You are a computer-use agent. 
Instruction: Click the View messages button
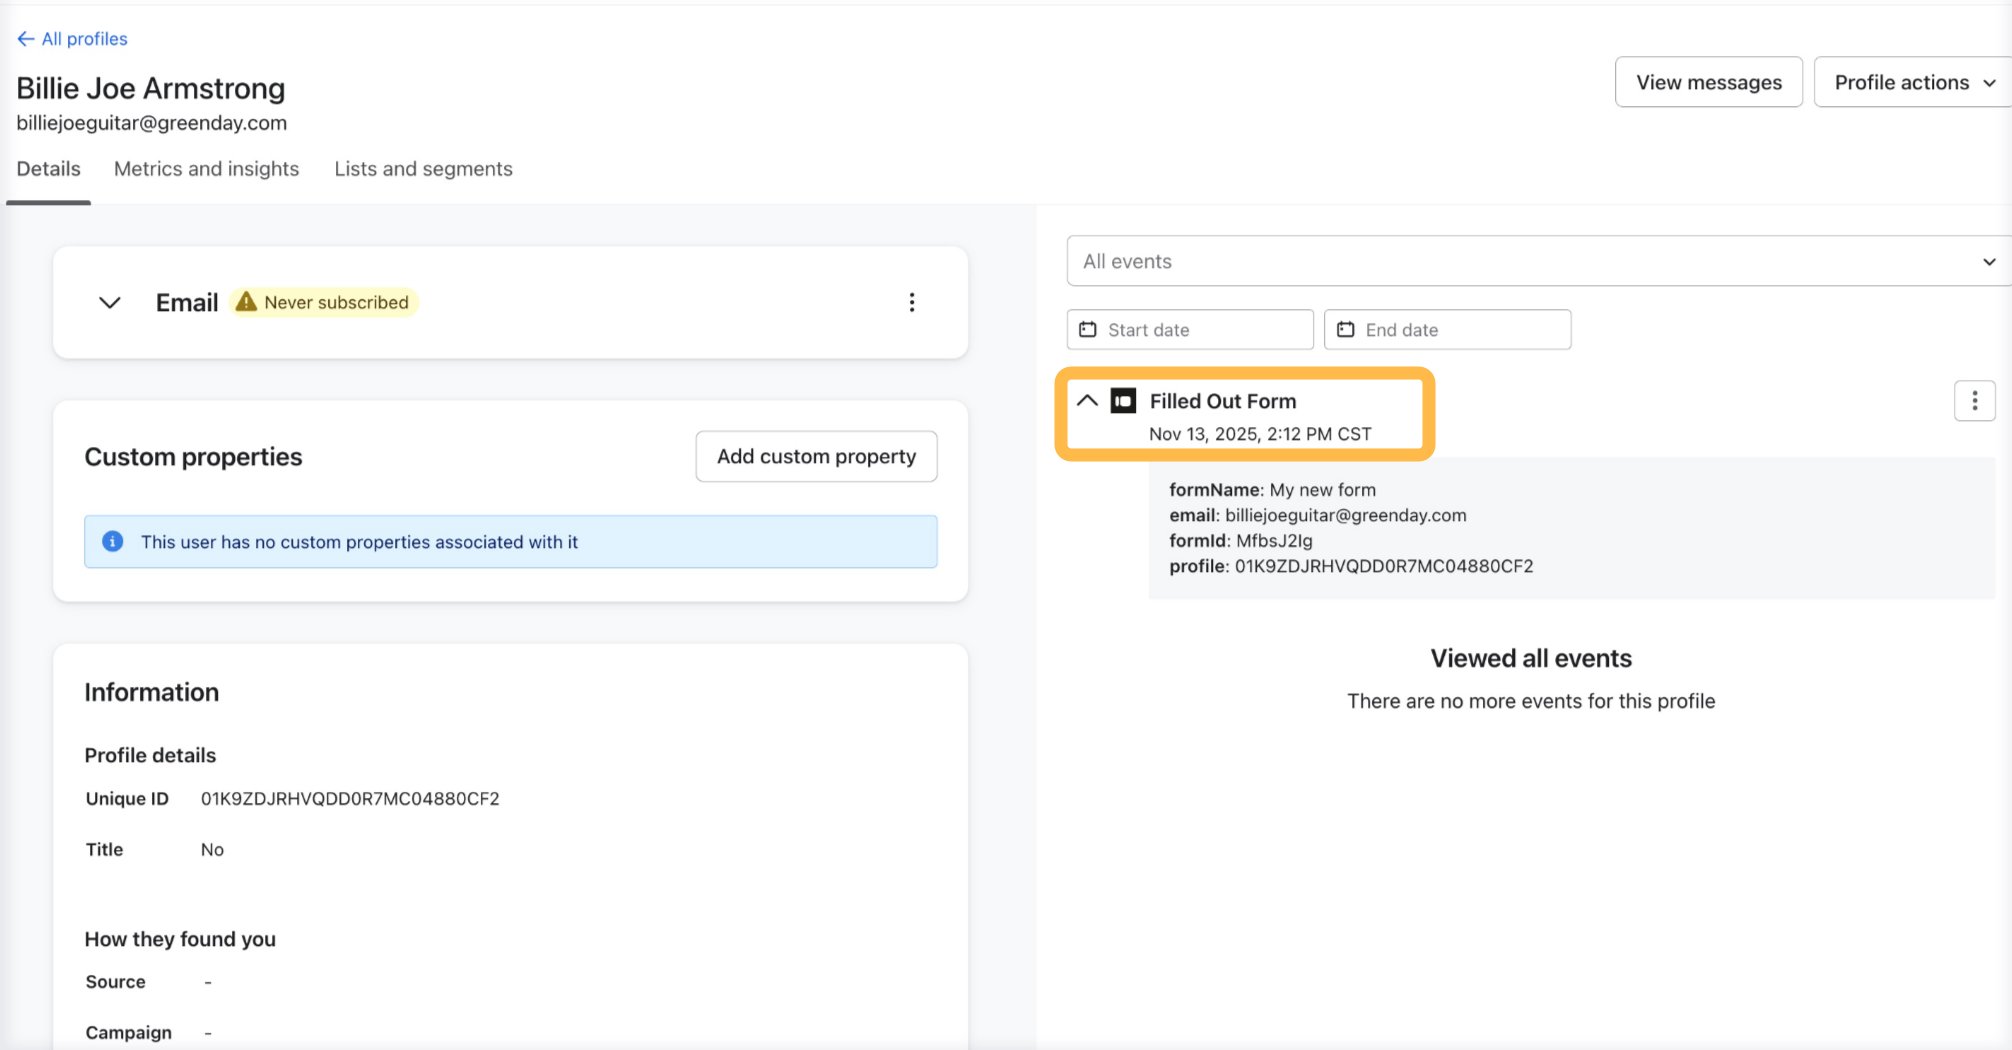coord(1708,82)
